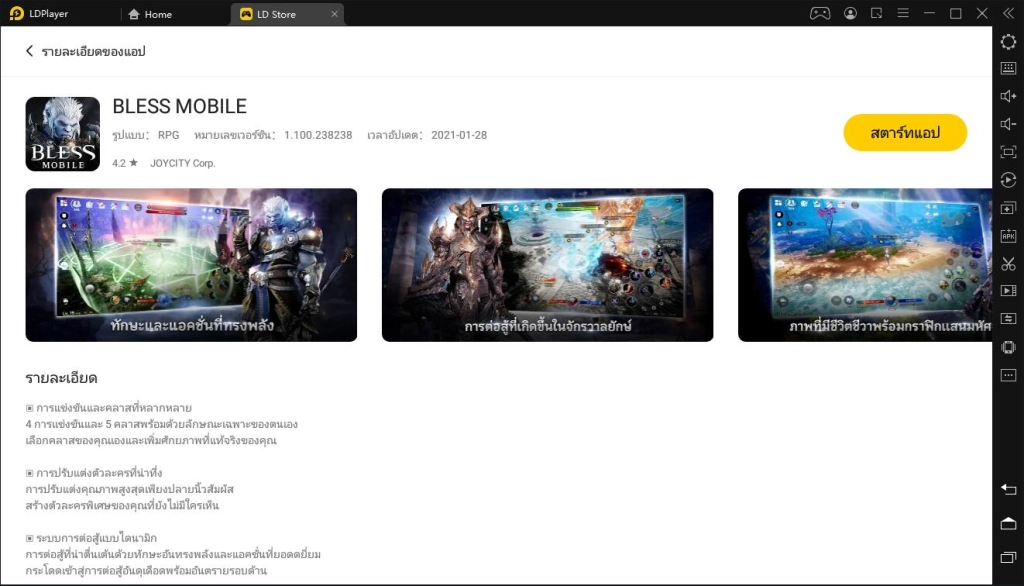Viewport: 1024px width, 586px height.
Task: Click the Android home button in the sidebar
Action: coord(1008,523)
